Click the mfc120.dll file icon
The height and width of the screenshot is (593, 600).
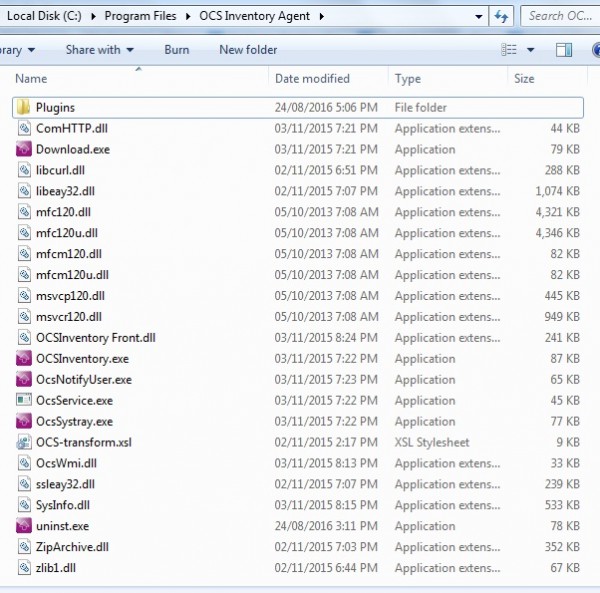24,212
